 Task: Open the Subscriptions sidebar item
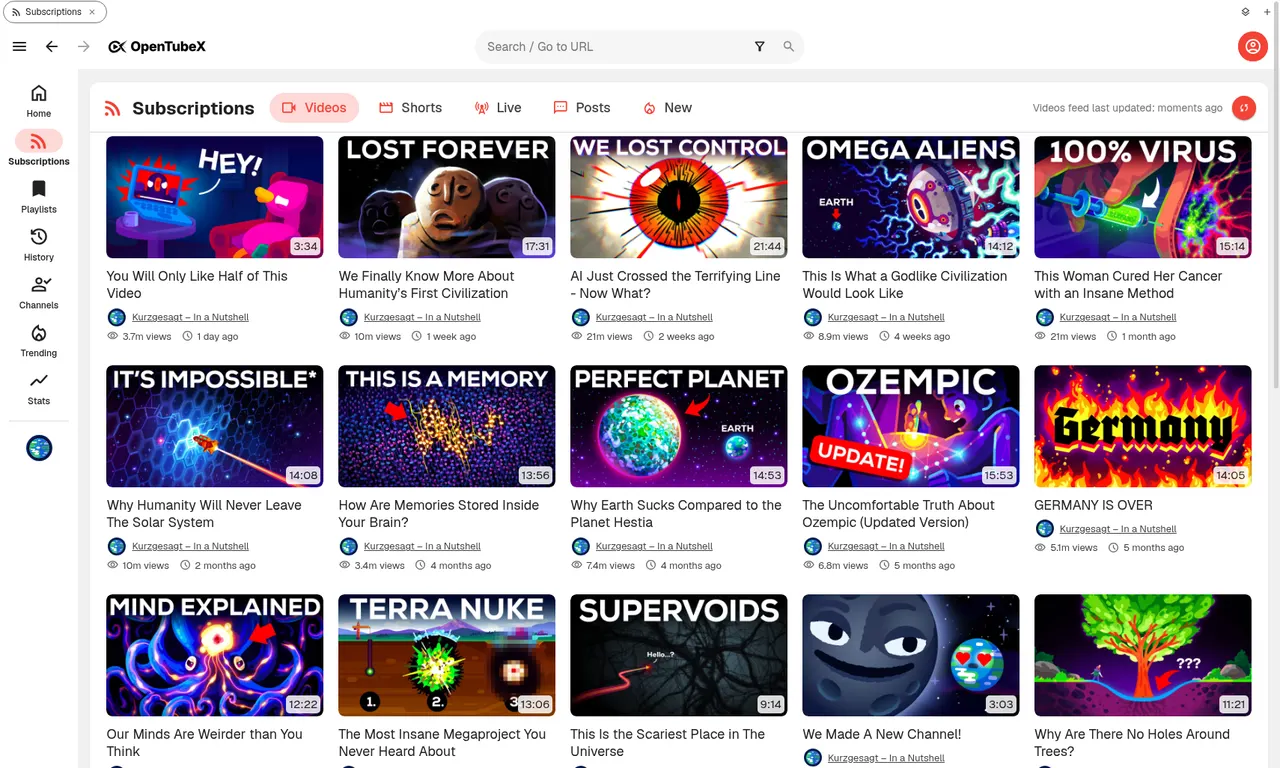pos(39,149)
